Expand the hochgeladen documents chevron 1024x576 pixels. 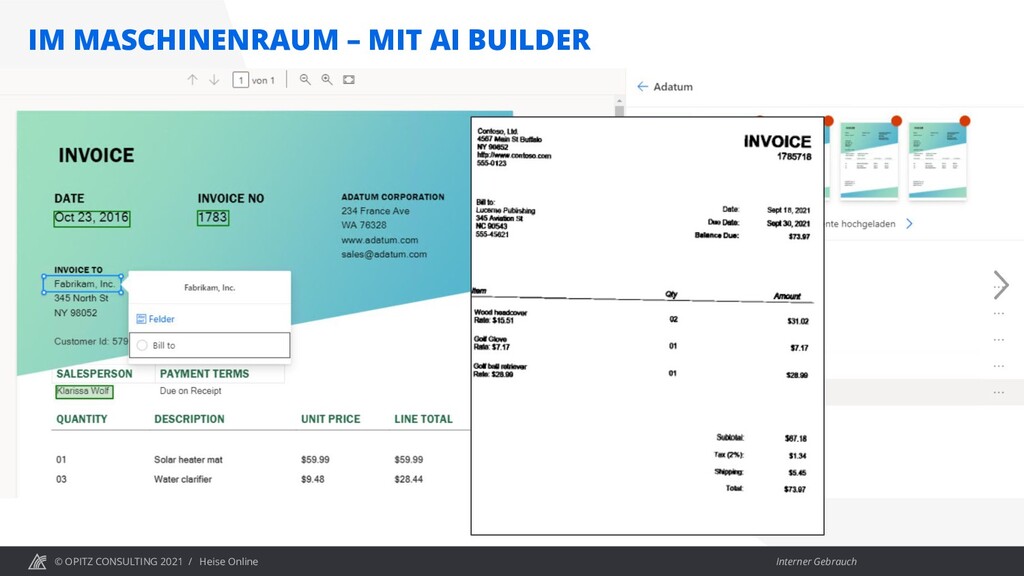[909, 223]
